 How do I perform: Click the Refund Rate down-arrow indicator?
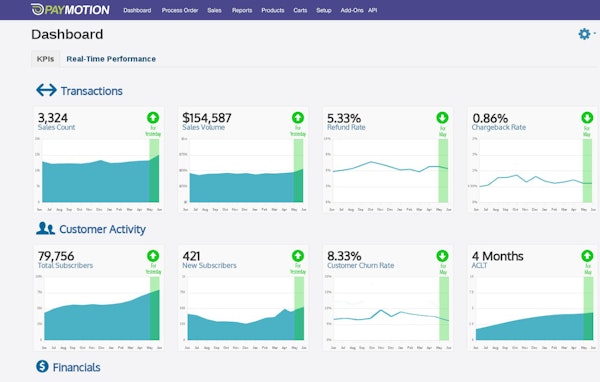pyautogui.click(x=442, y=118)
